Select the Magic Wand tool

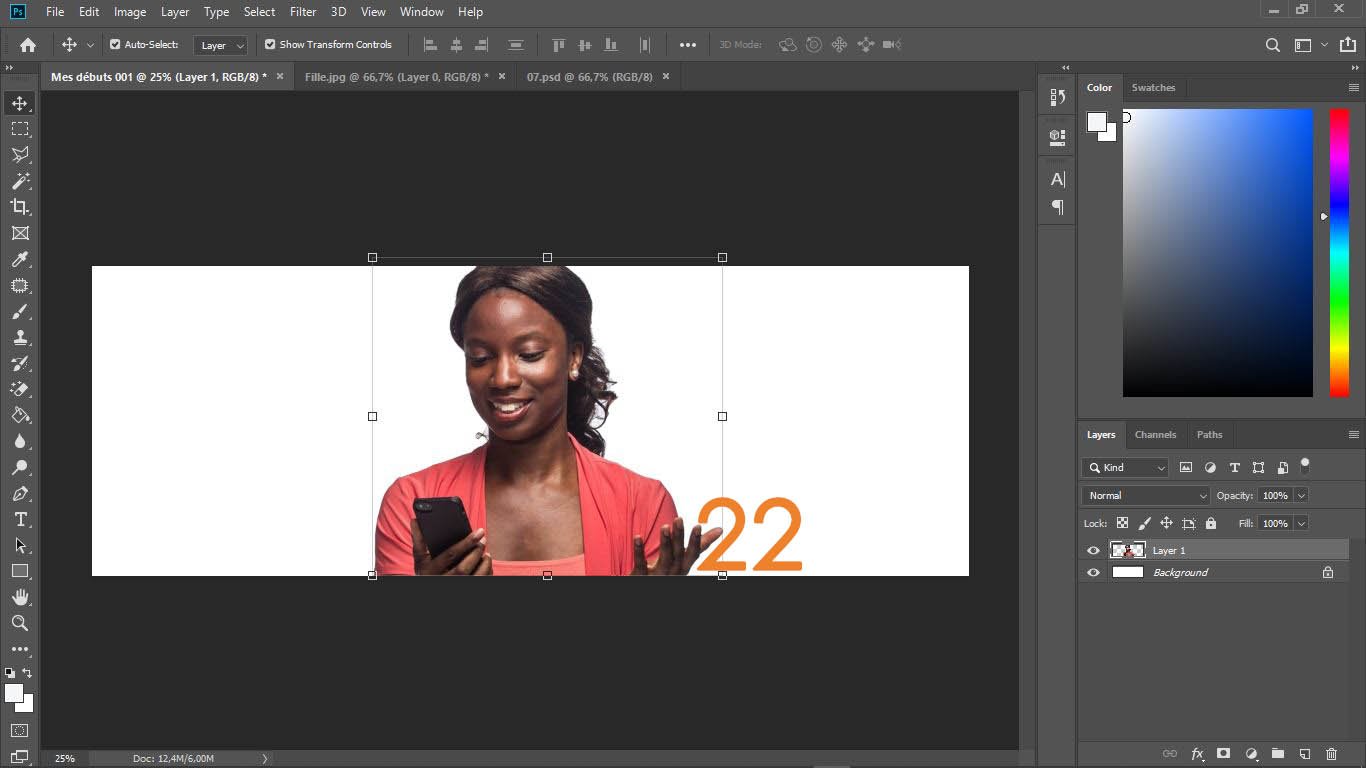pyautogui.click(x=20, y=181)
